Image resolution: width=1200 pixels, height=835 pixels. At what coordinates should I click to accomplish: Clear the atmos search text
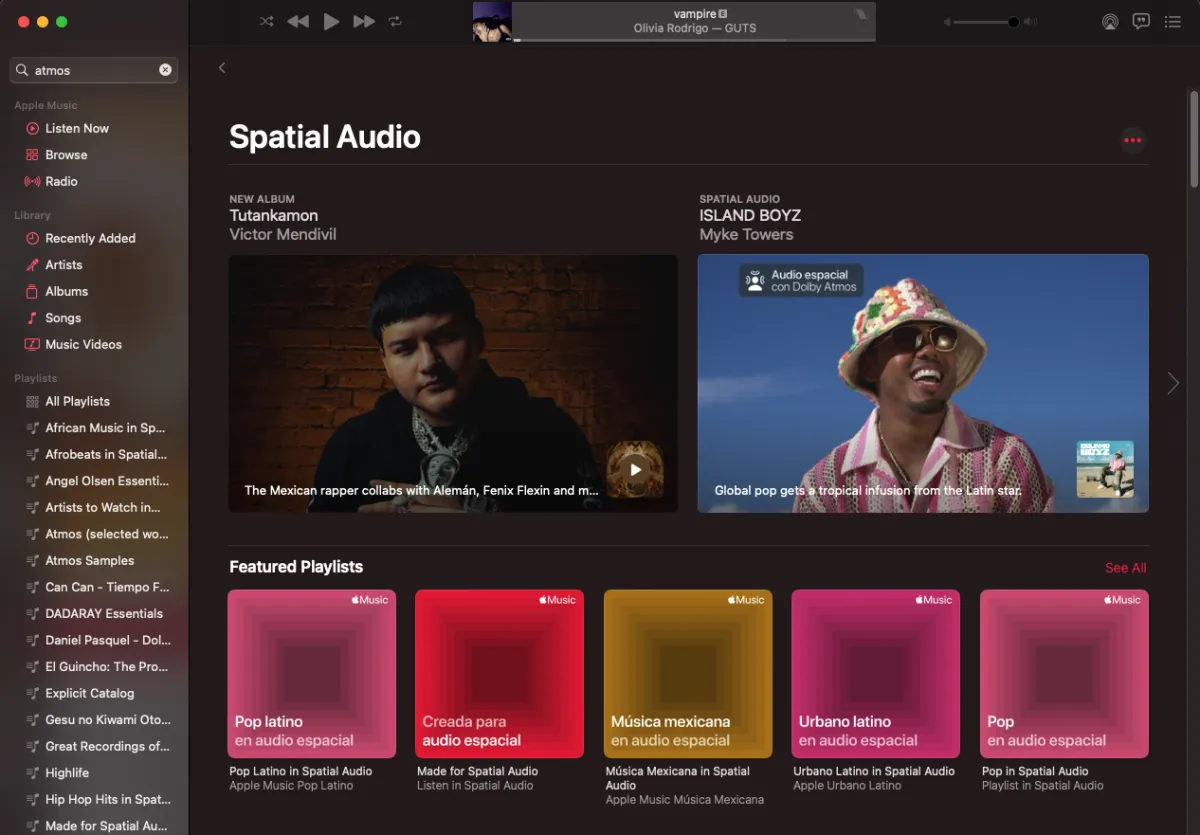coord(165,70)
